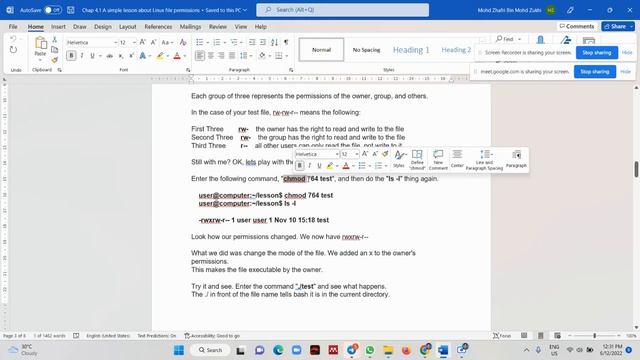
Task: Toggle Underline in the floating mini toolbar
Action: click(319, 165)
